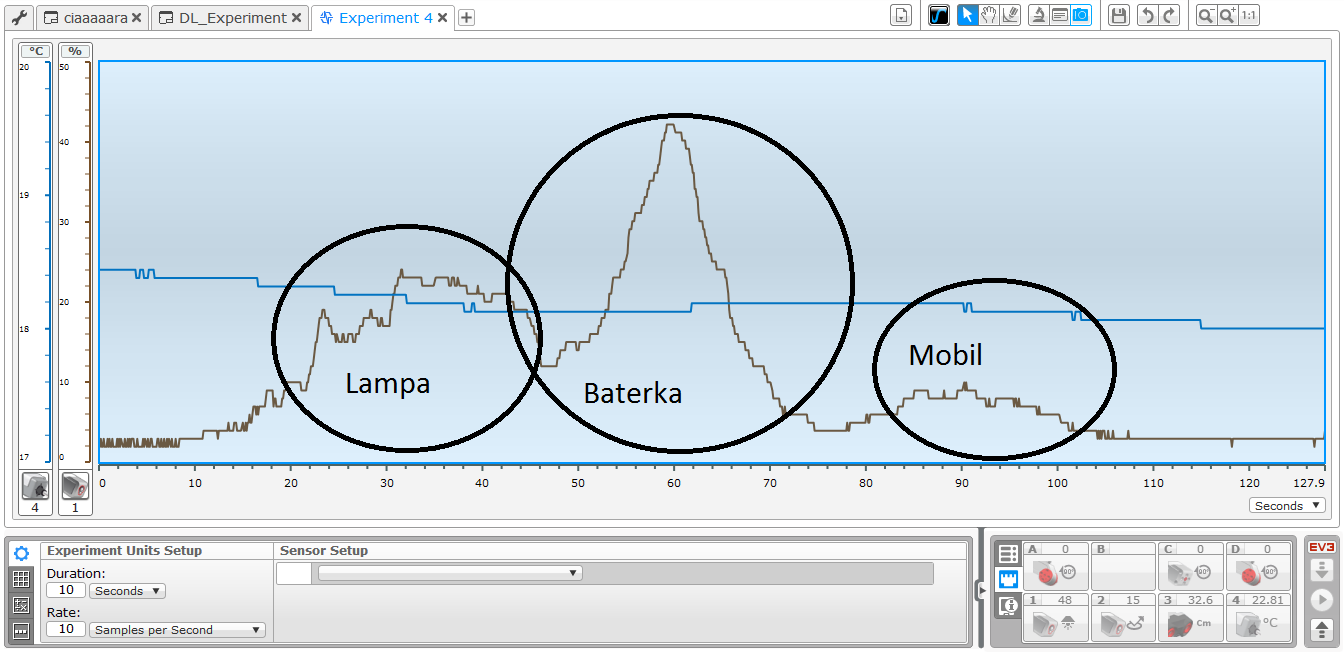The image size is (1344, 652).
Task: Open the Seconds x-axis unit dropdown
Action: 1287,506
